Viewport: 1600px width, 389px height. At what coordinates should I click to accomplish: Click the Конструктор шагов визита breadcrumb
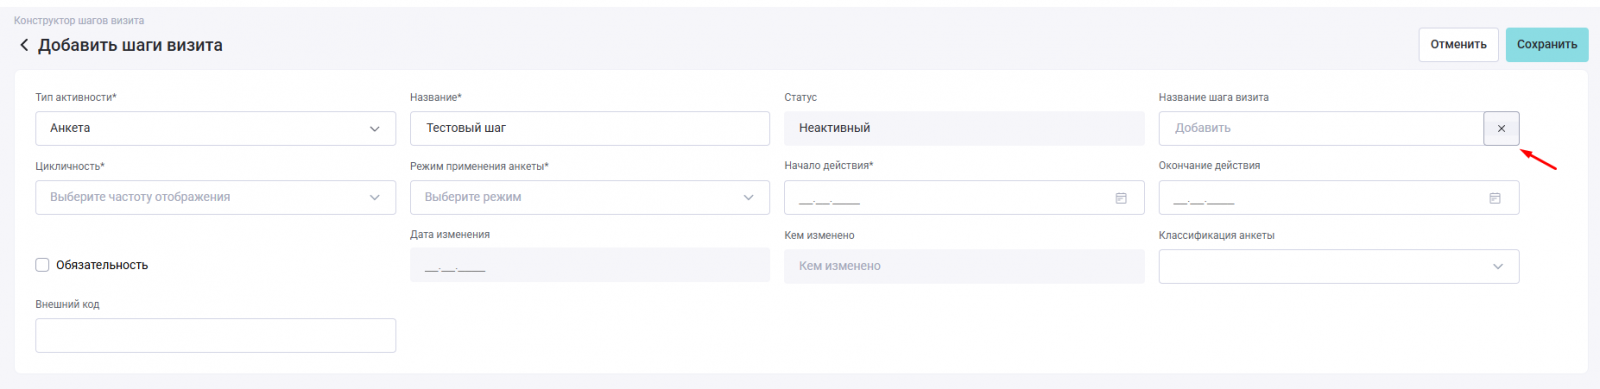(x=79, y=20)
